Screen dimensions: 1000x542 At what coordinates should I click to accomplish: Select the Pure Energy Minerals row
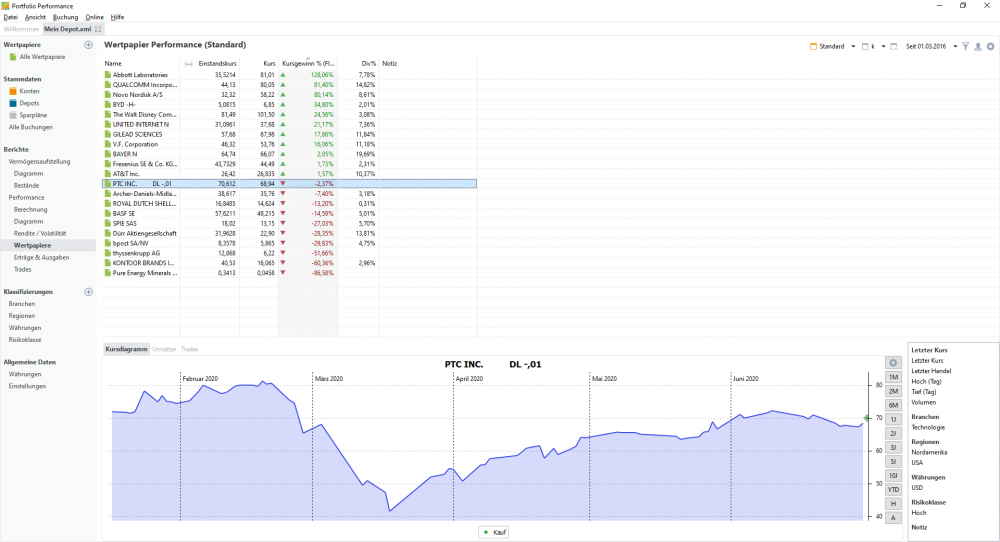290,273
